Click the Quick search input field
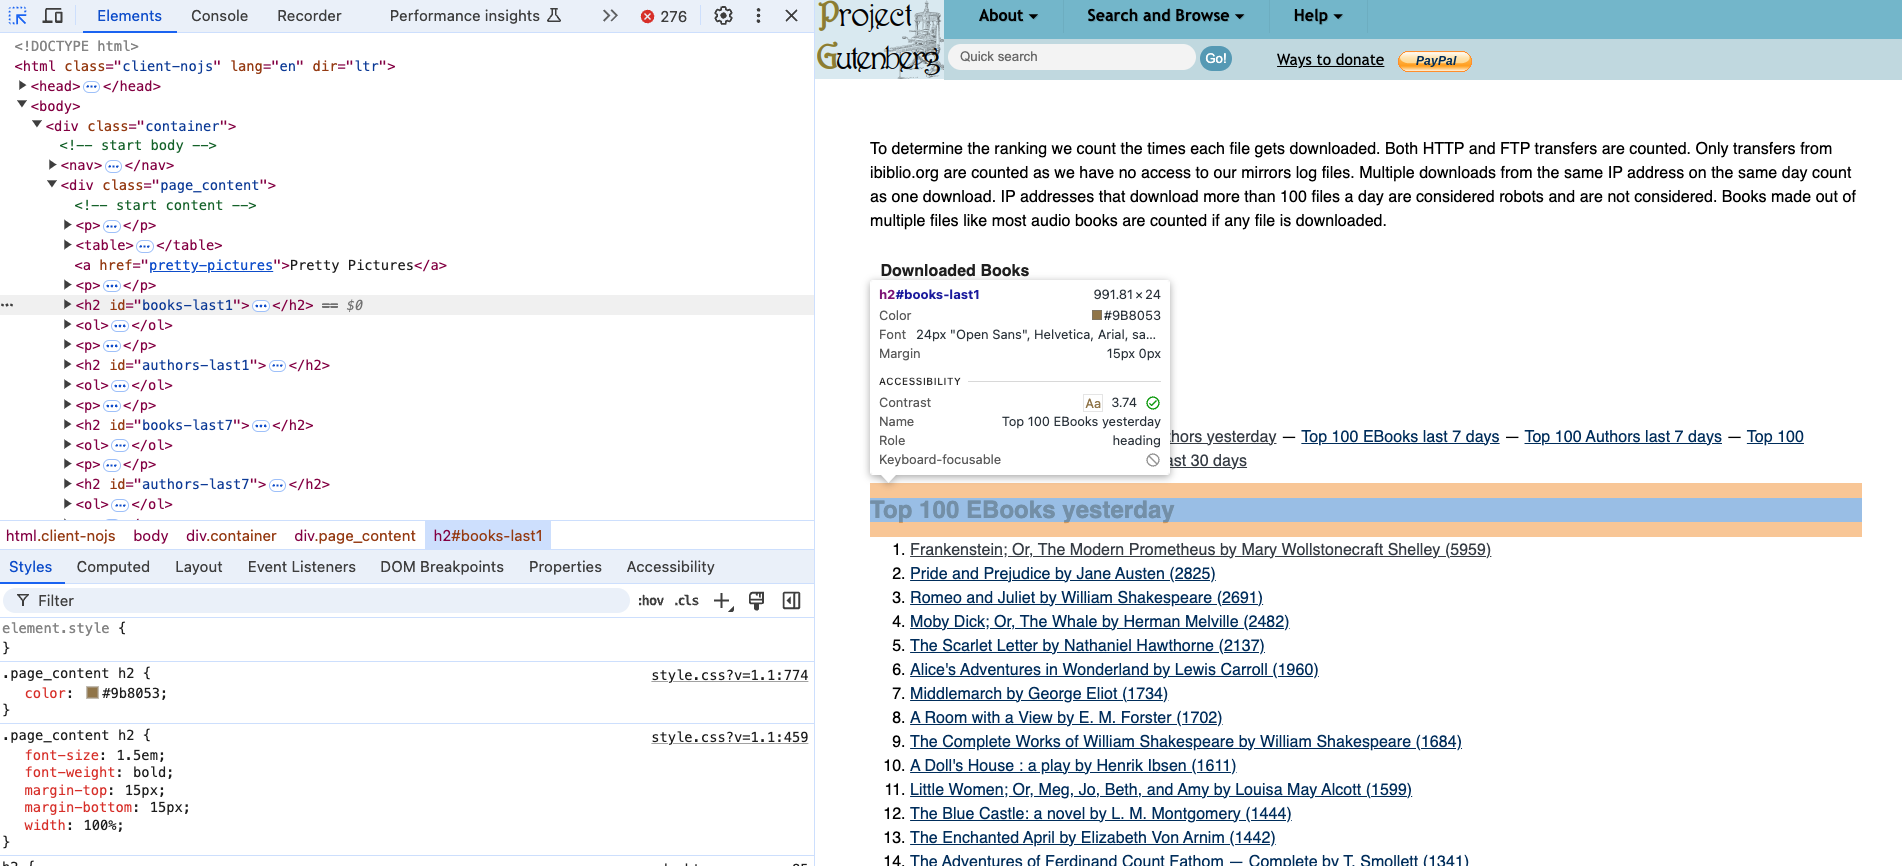This screenshot has width=1902, height=866. [1070, 57]
